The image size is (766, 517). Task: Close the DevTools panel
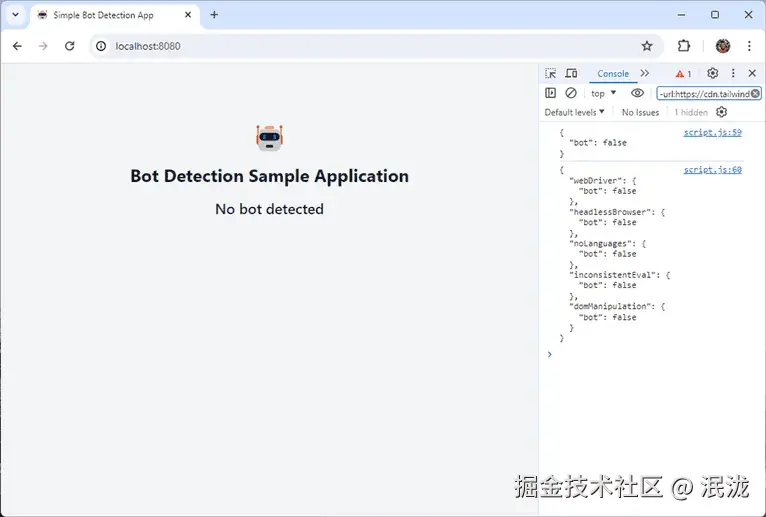coord(752,73)
